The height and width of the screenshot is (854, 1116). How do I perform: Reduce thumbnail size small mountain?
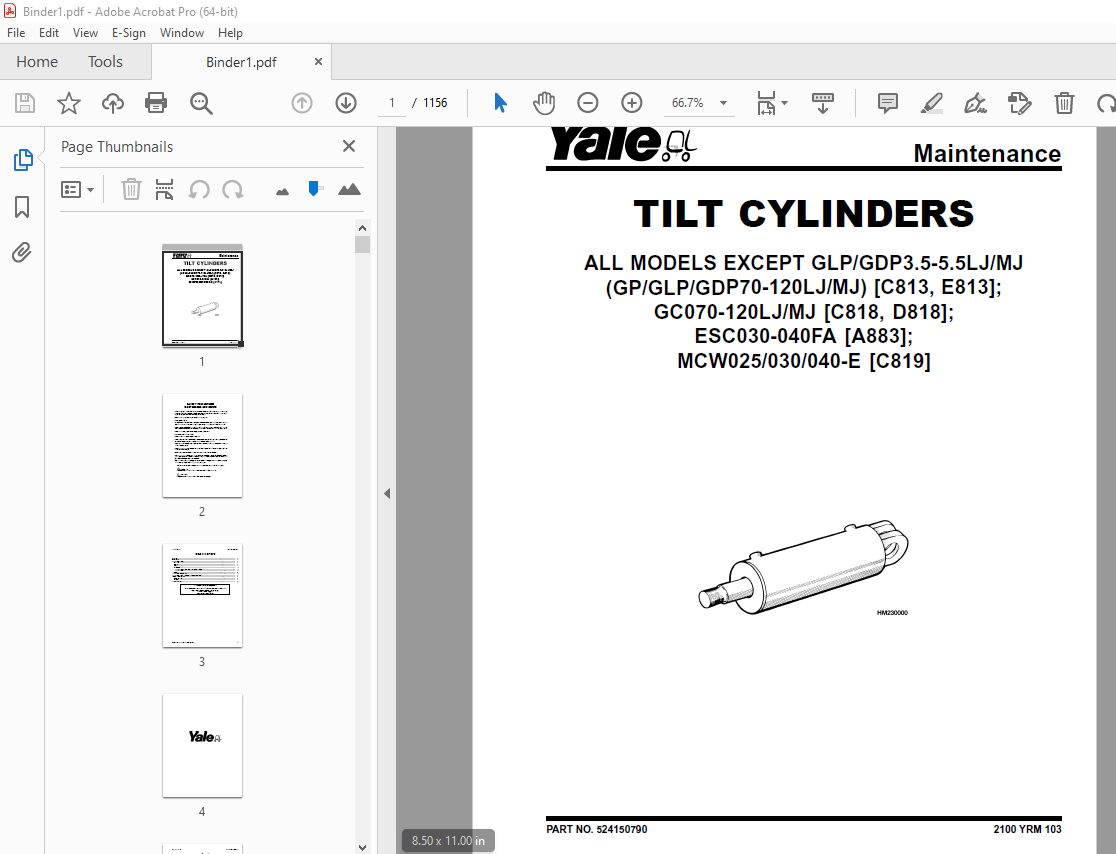[283, 191]
